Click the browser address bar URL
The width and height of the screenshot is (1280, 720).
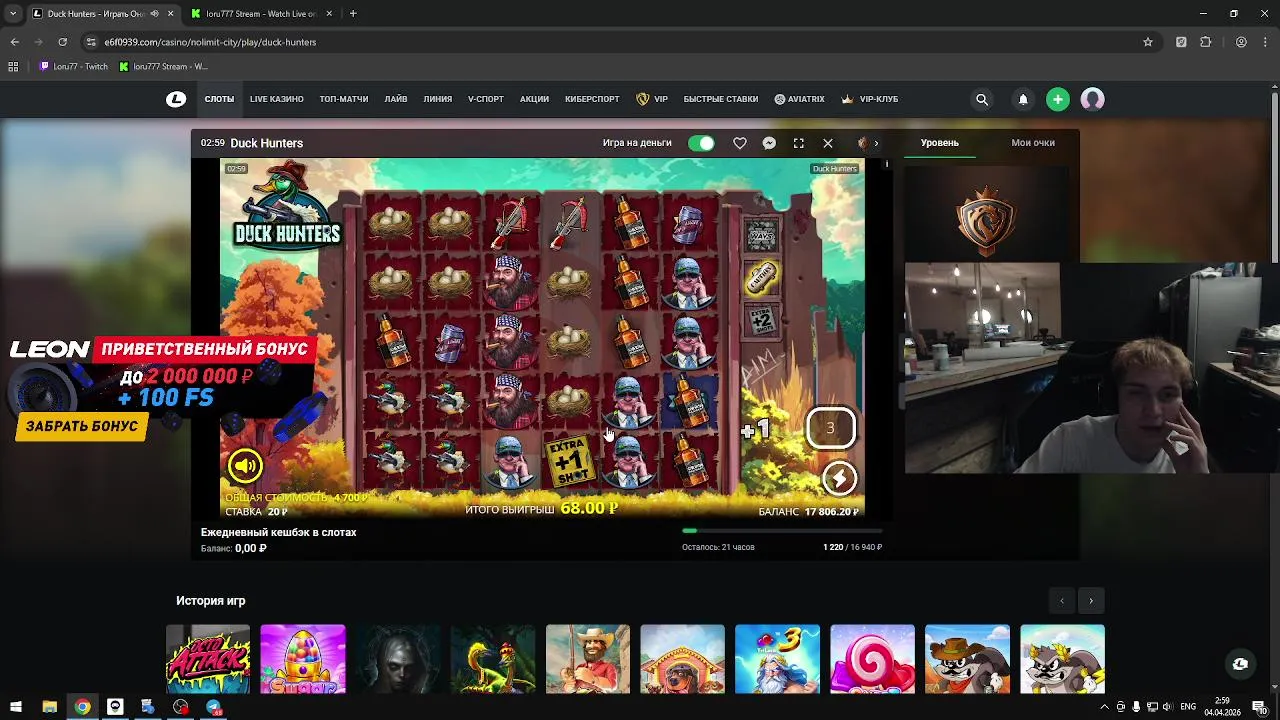pyautogui.click(x=210, y=42)
